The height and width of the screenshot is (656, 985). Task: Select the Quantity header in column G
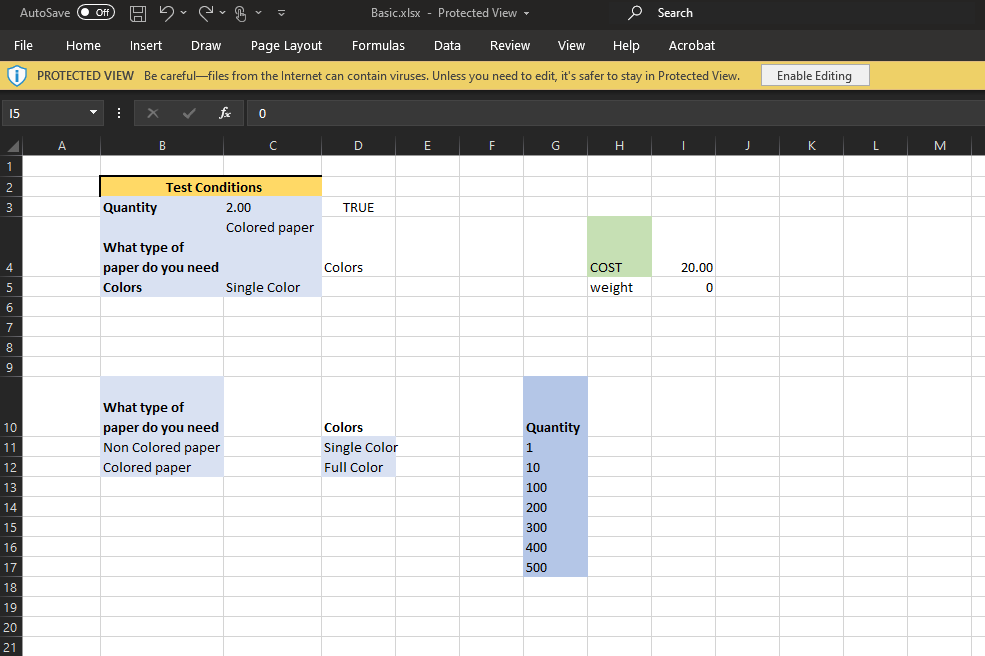[x=555, y=407]
